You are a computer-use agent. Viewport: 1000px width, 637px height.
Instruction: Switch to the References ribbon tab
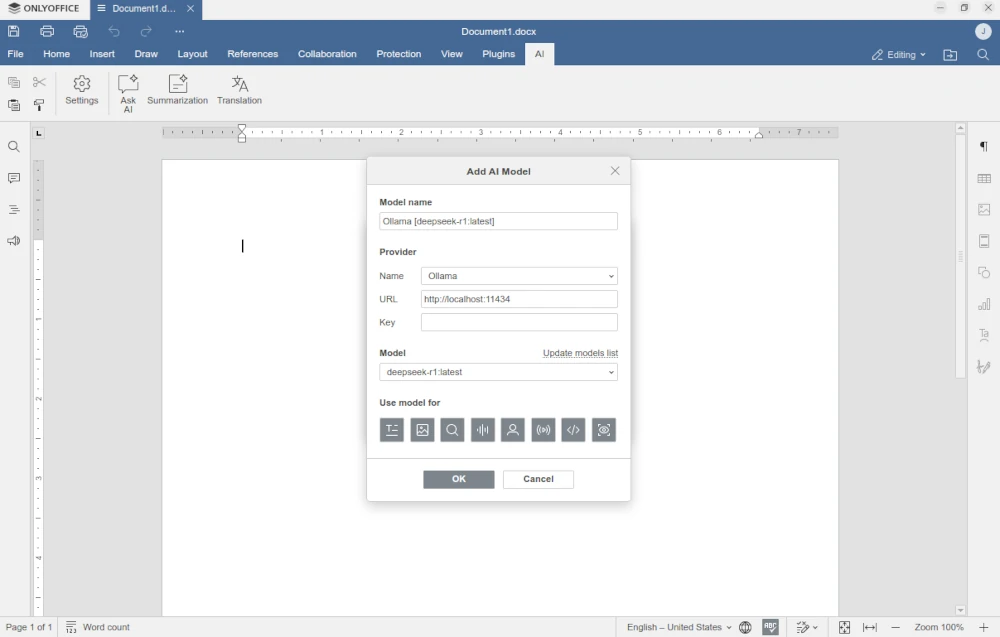(253, 54)
